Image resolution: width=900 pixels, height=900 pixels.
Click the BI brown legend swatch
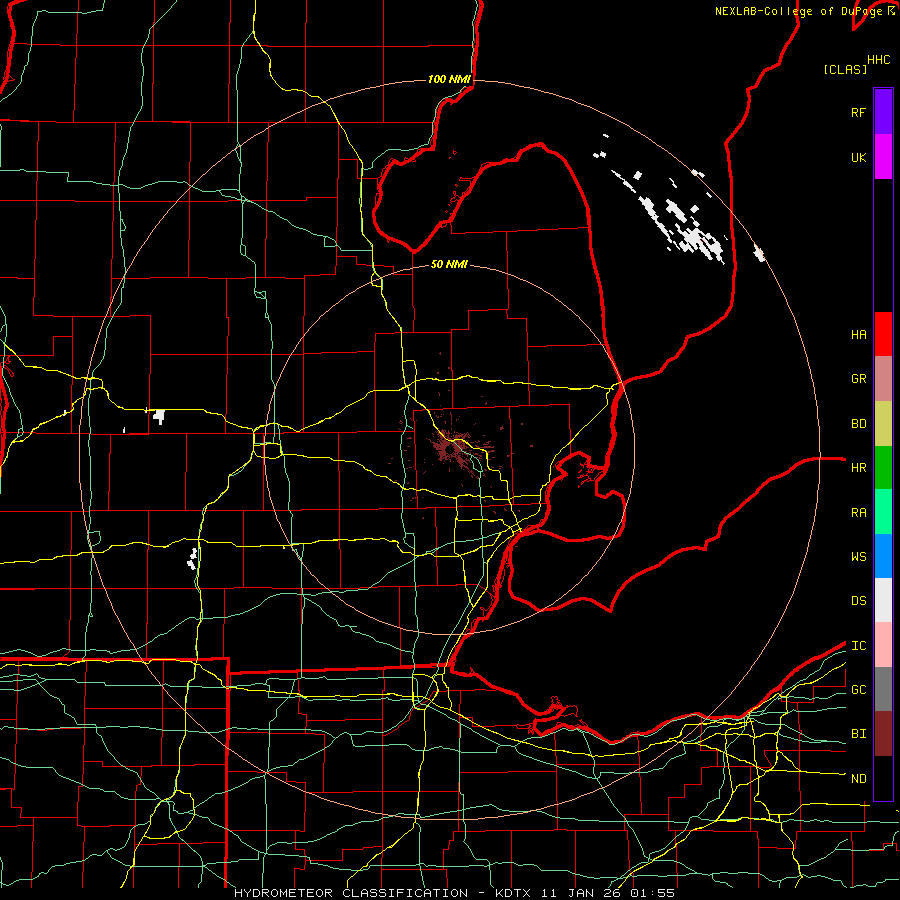tap(883, 734)
